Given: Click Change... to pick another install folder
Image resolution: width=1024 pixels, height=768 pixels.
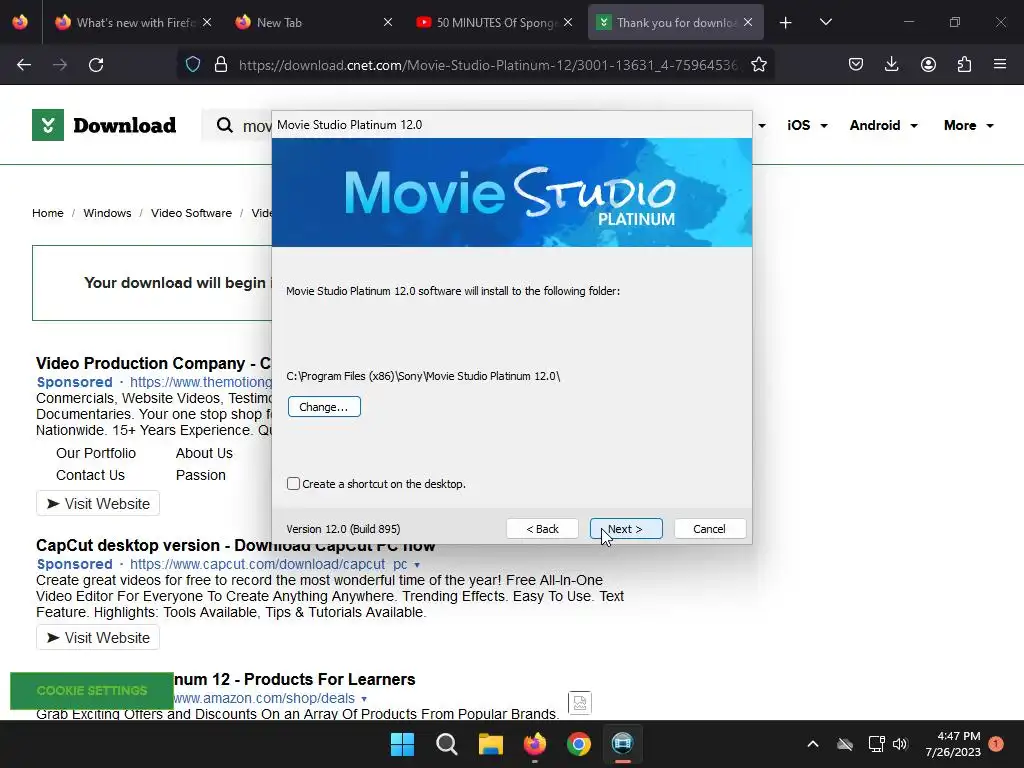Looking at the screenshot, I should point(324,407).
